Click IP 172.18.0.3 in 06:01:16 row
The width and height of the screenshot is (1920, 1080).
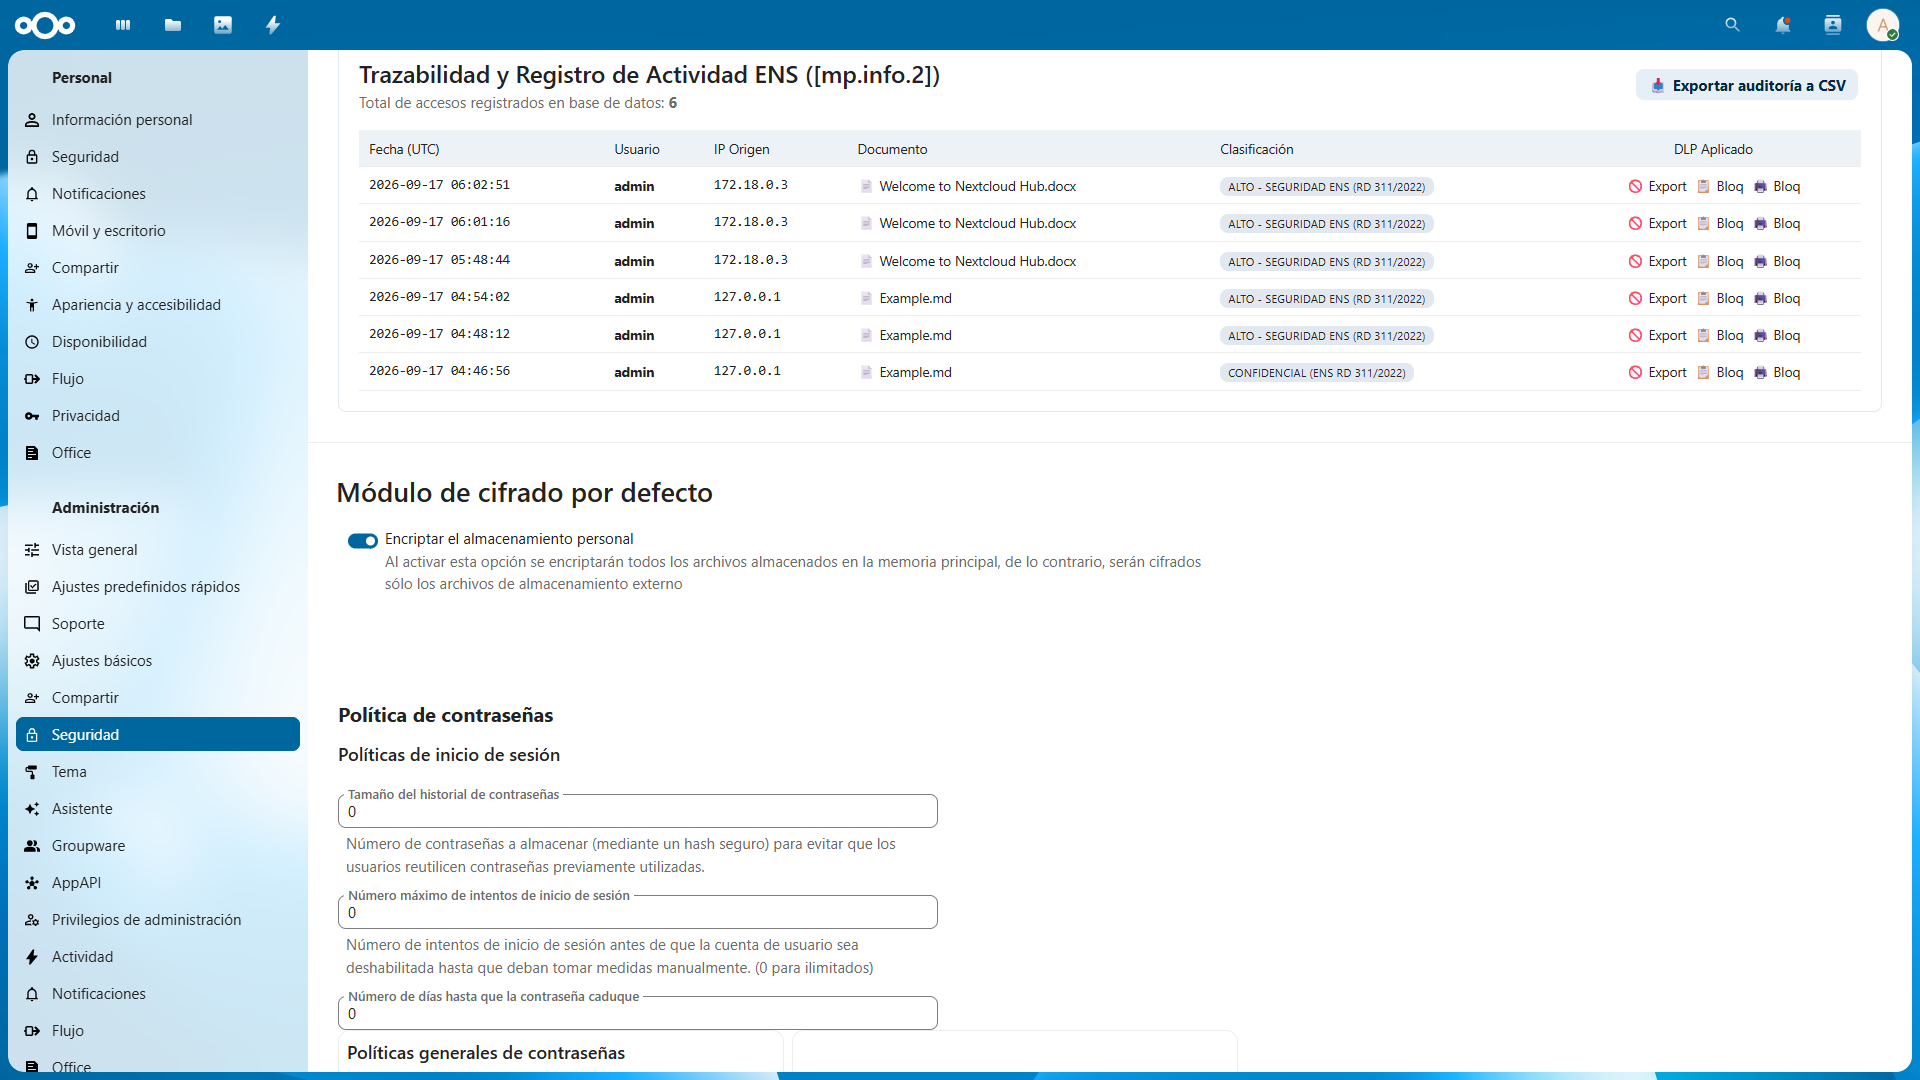tap(750, 222)
